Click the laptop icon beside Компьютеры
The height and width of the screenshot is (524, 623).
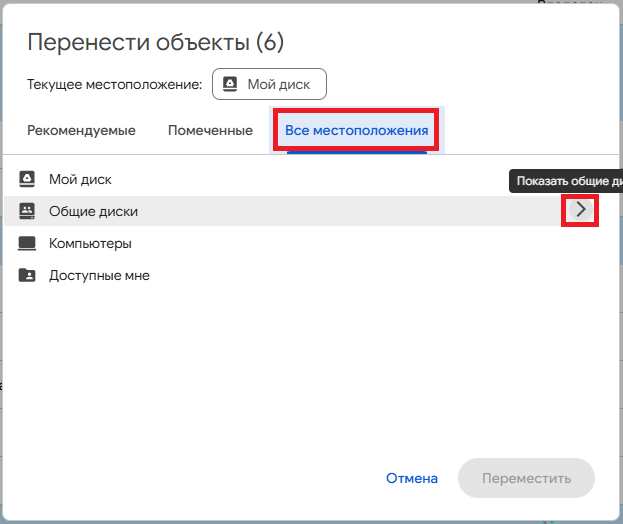point(27,243)
